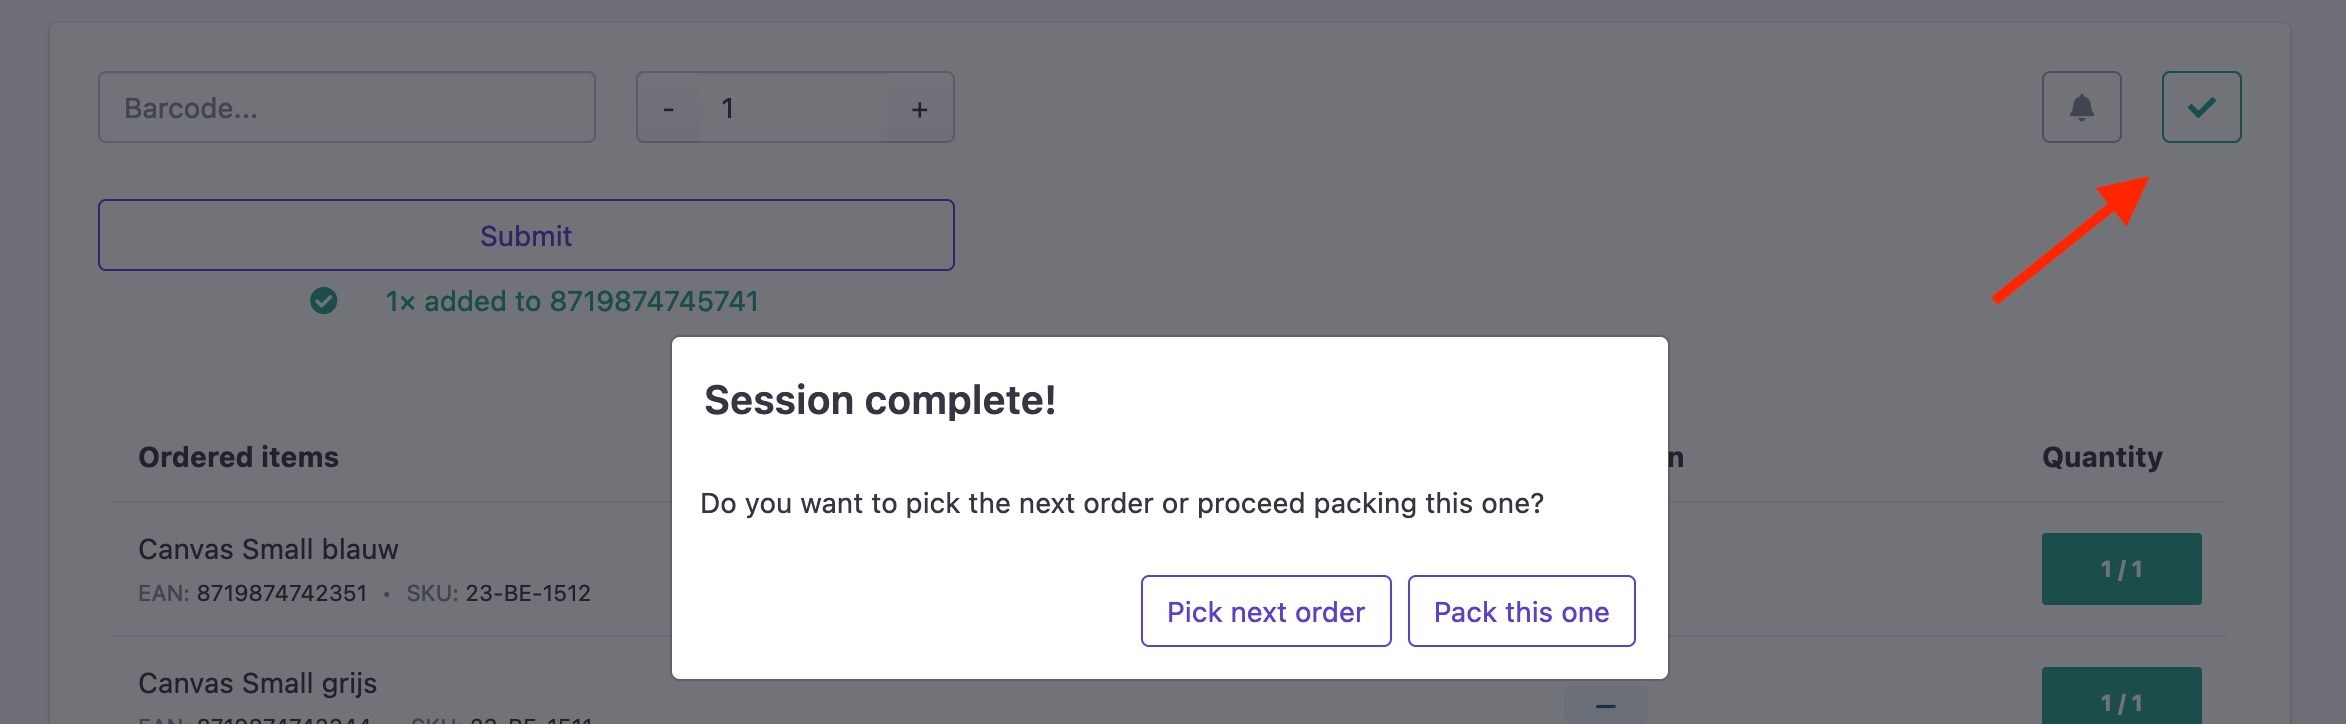
Task: Choose Pack this one in dialog
Action: pos(1521,611)
